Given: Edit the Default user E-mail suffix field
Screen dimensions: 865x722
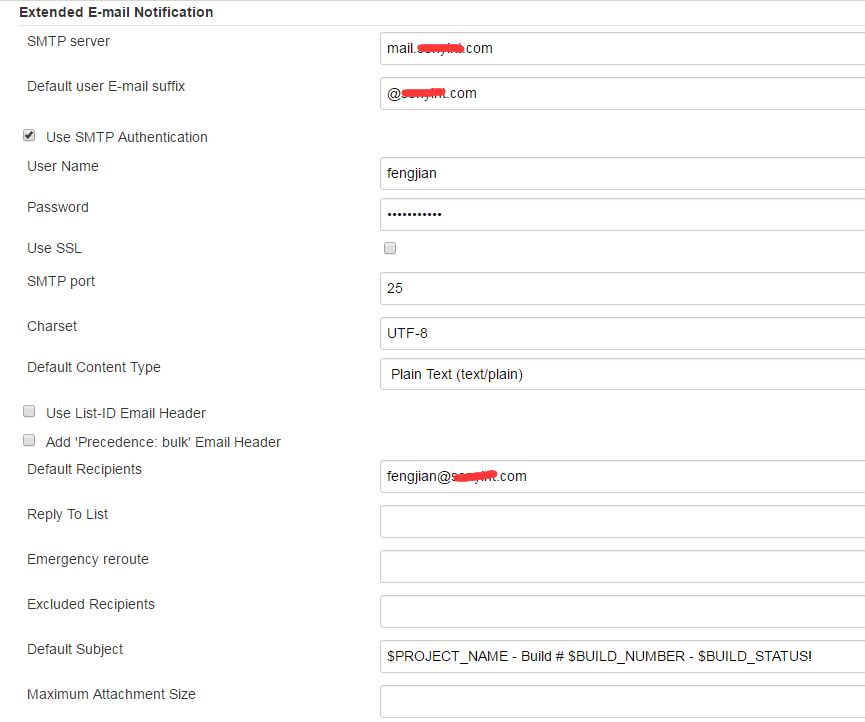Looking at the screenshot, I should click(x=622, y=93).
